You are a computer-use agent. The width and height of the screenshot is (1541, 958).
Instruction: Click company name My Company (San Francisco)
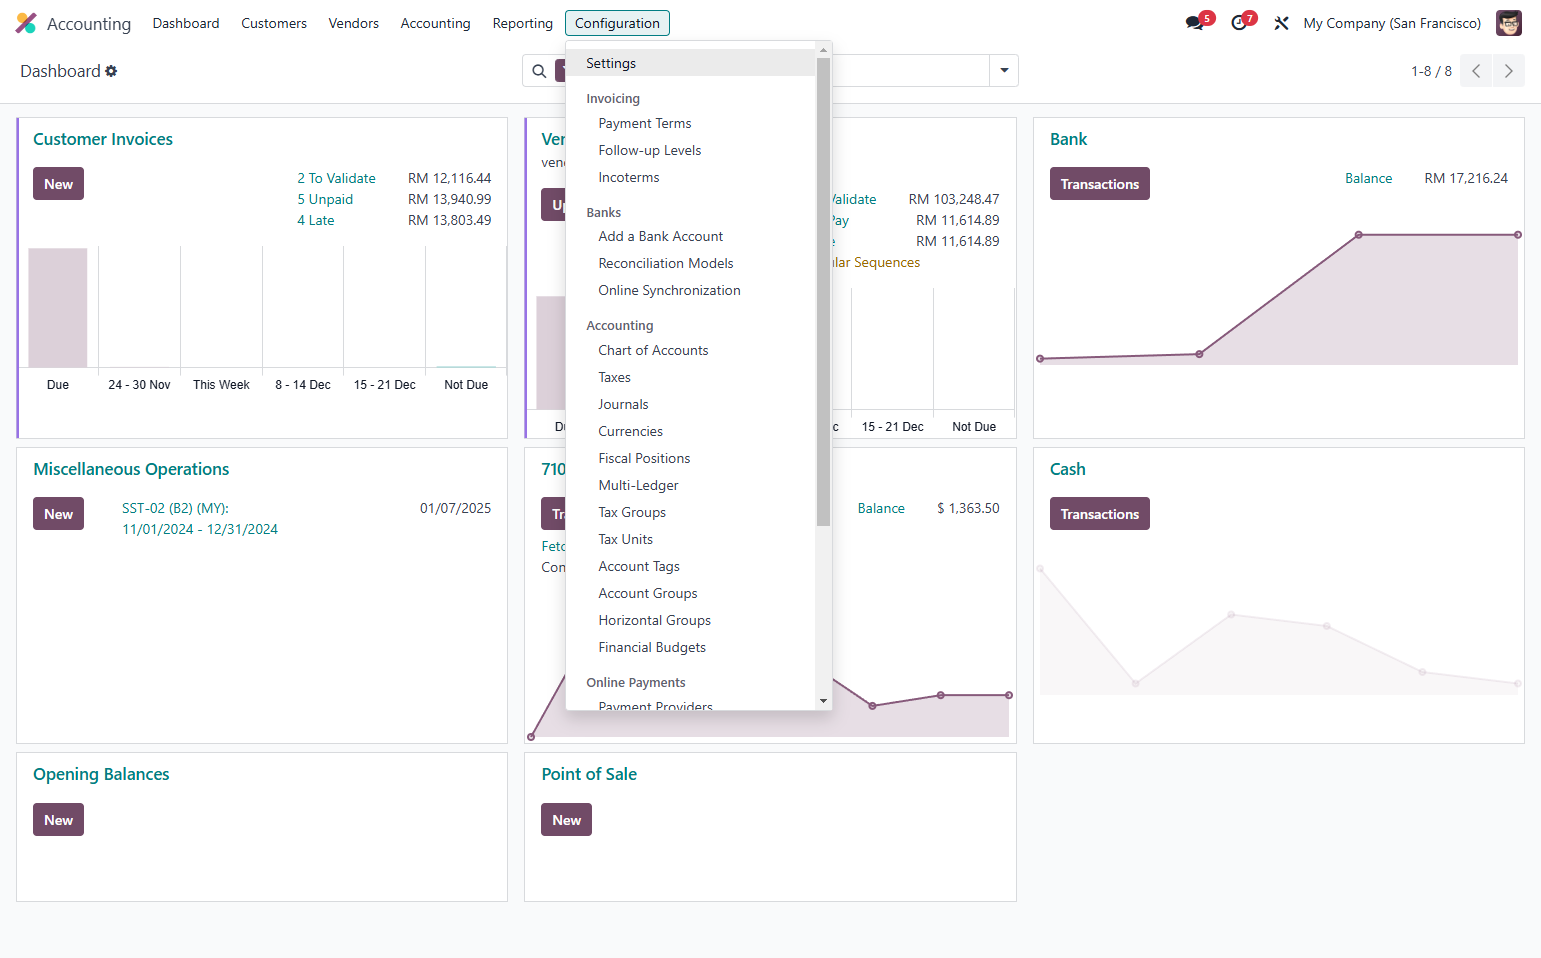1392,23
